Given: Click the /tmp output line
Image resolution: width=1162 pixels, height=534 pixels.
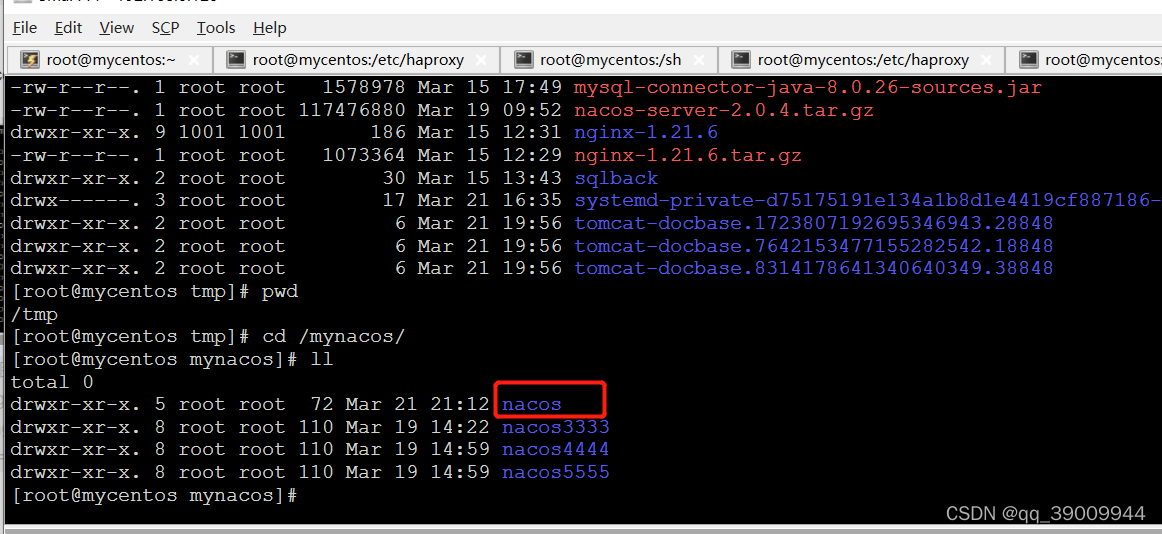Looking at the screenshot, I should click(34, 314).
